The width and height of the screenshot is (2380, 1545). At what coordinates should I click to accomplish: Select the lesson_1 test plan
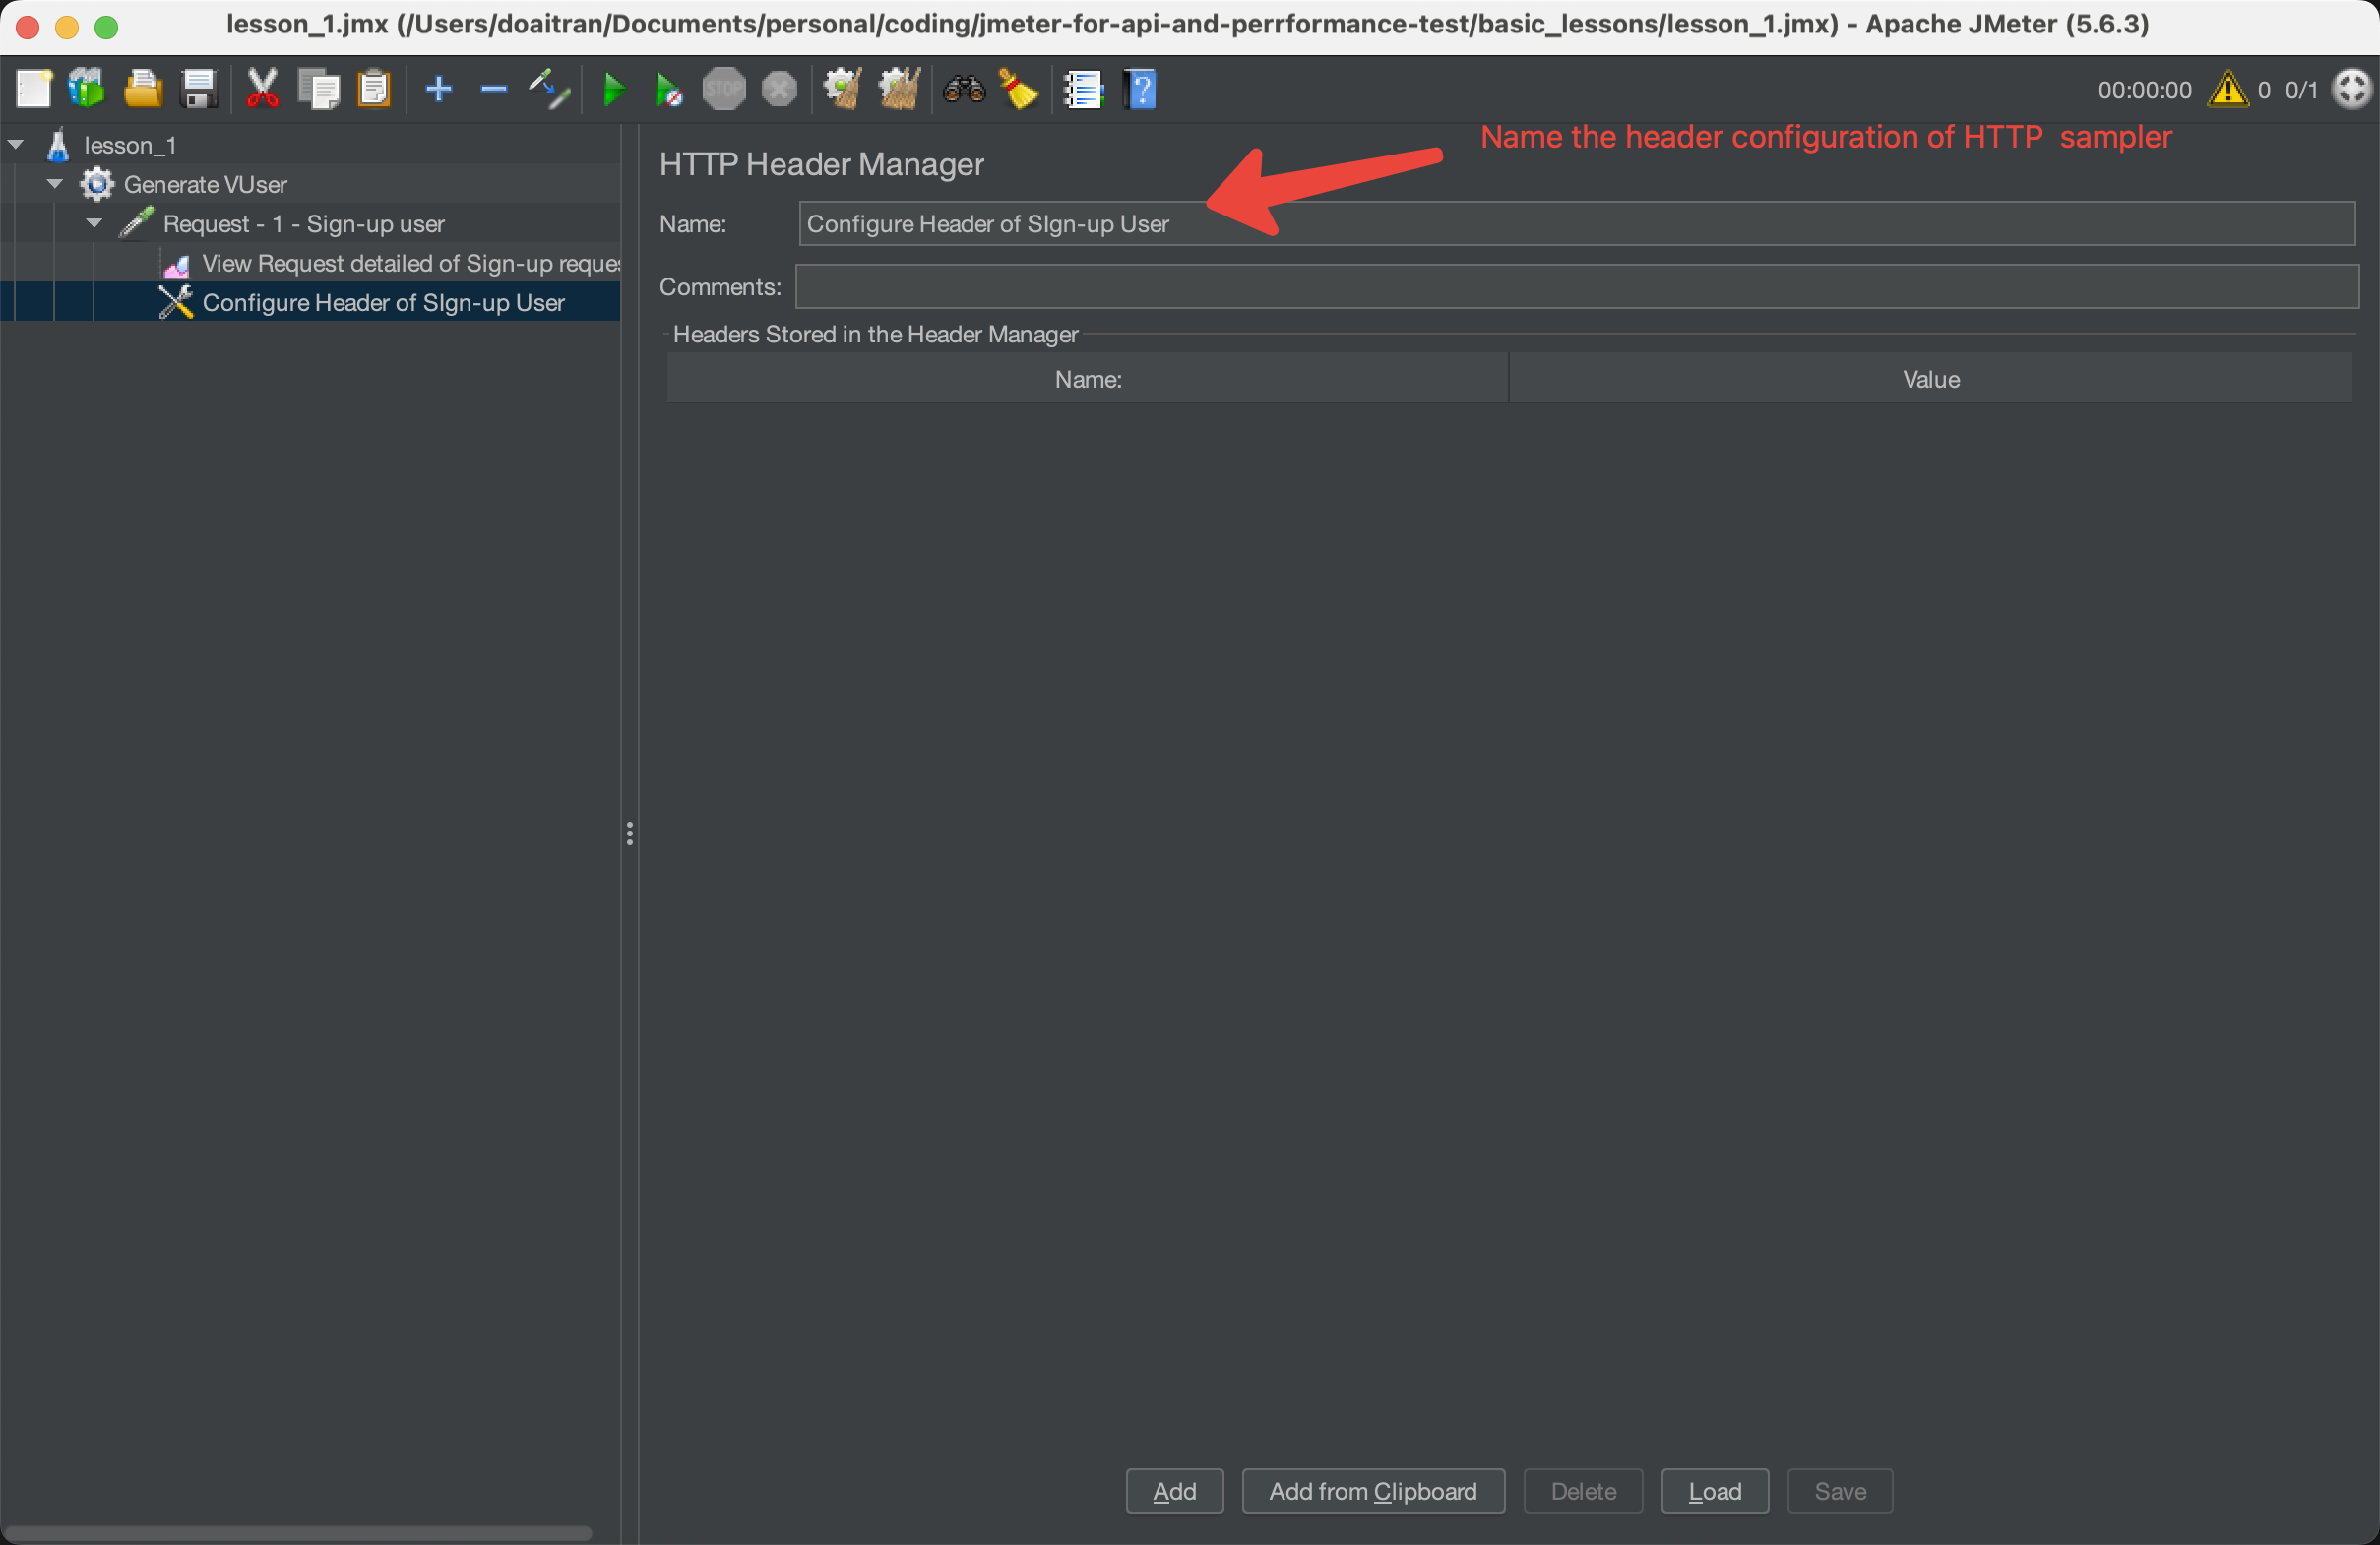[x=130, y=145]
